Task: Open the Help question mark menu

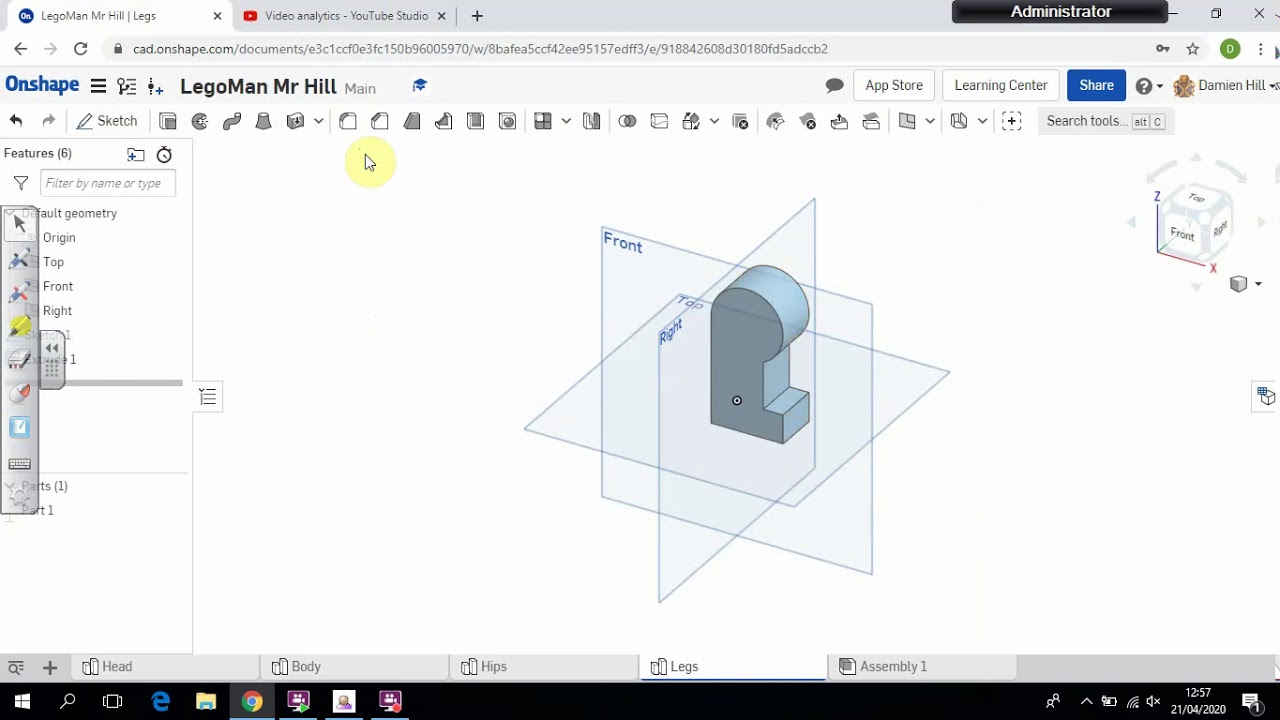Action: click(x=1148, y=86)
